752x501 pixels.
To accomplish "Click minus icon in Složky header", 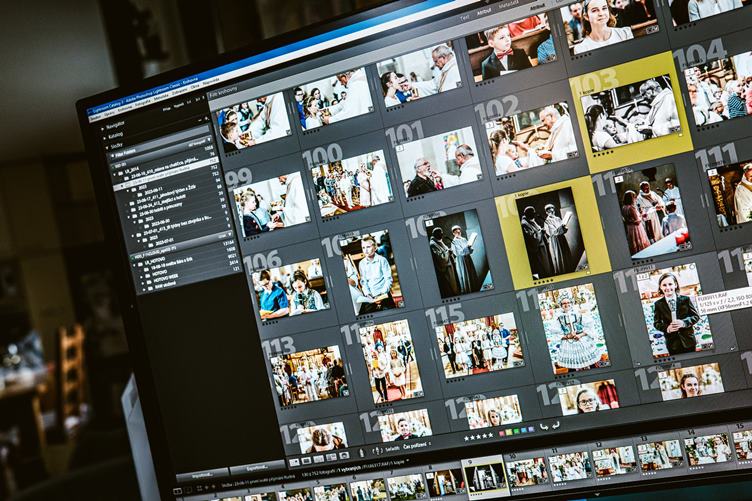I will click(200, 120).
